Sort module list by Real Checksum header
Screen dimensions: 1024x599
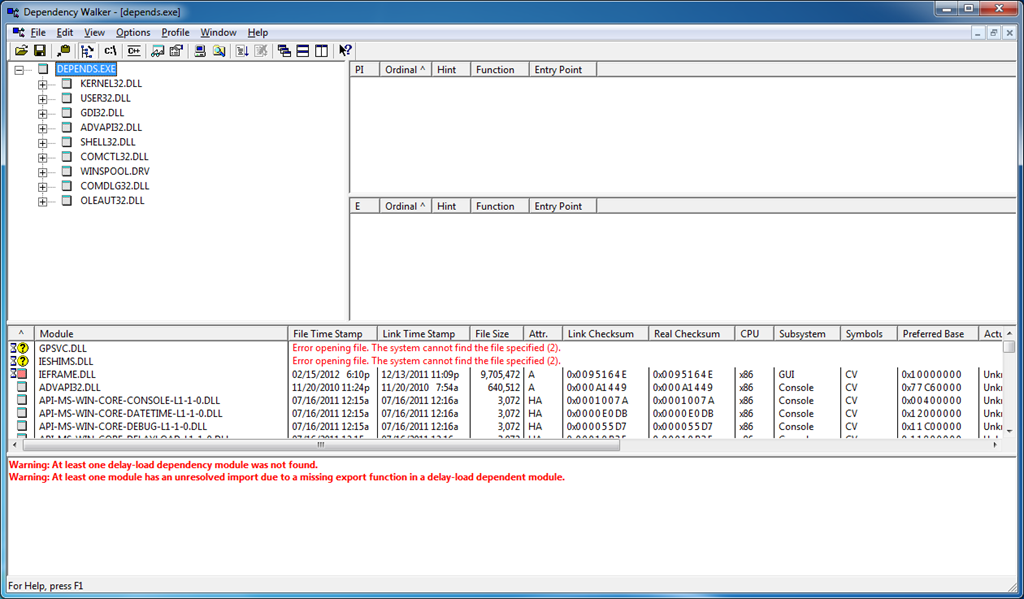tap(692, 334)
